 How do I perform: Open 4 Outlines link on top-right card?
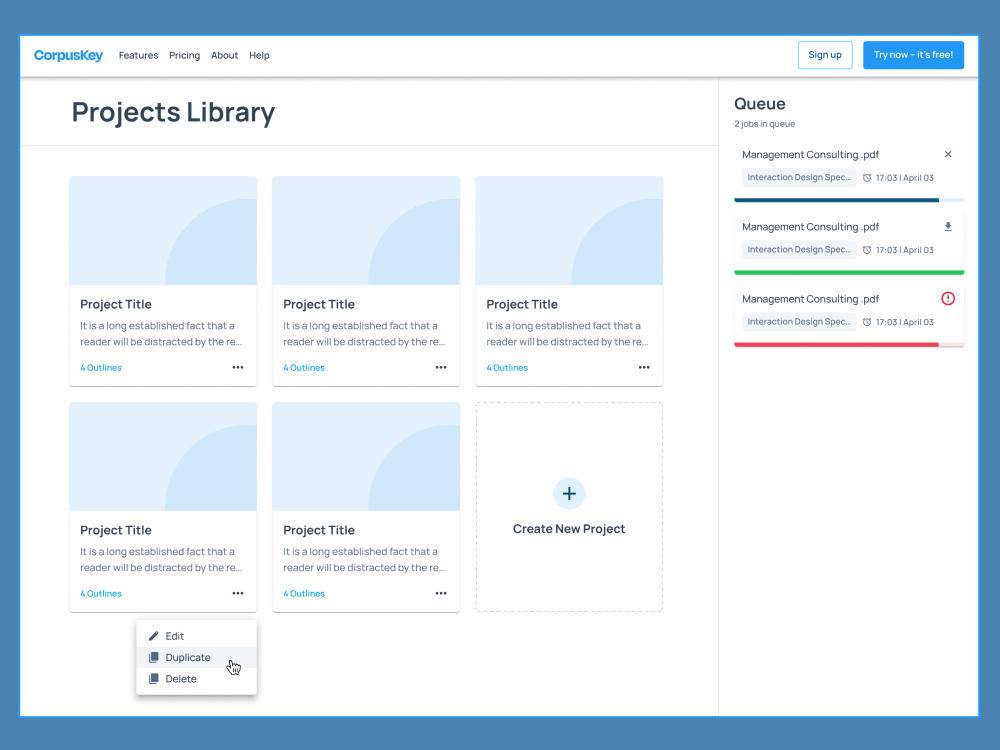(507, 368)
